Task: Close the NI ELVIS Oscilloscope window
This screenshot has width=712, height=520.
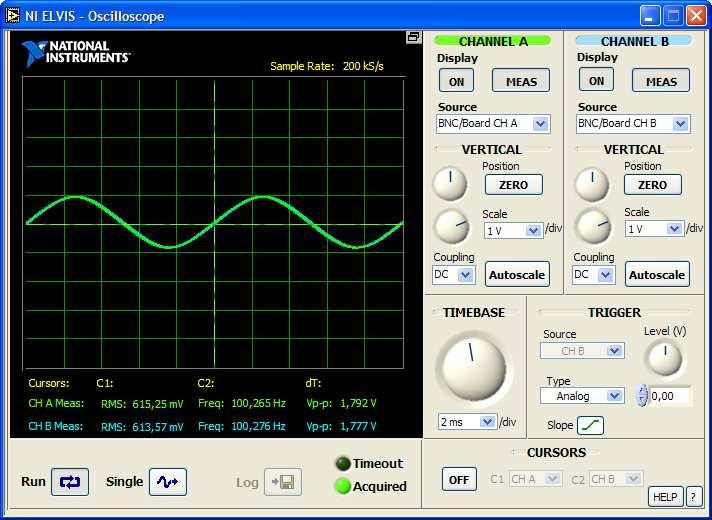Action: 696,16
